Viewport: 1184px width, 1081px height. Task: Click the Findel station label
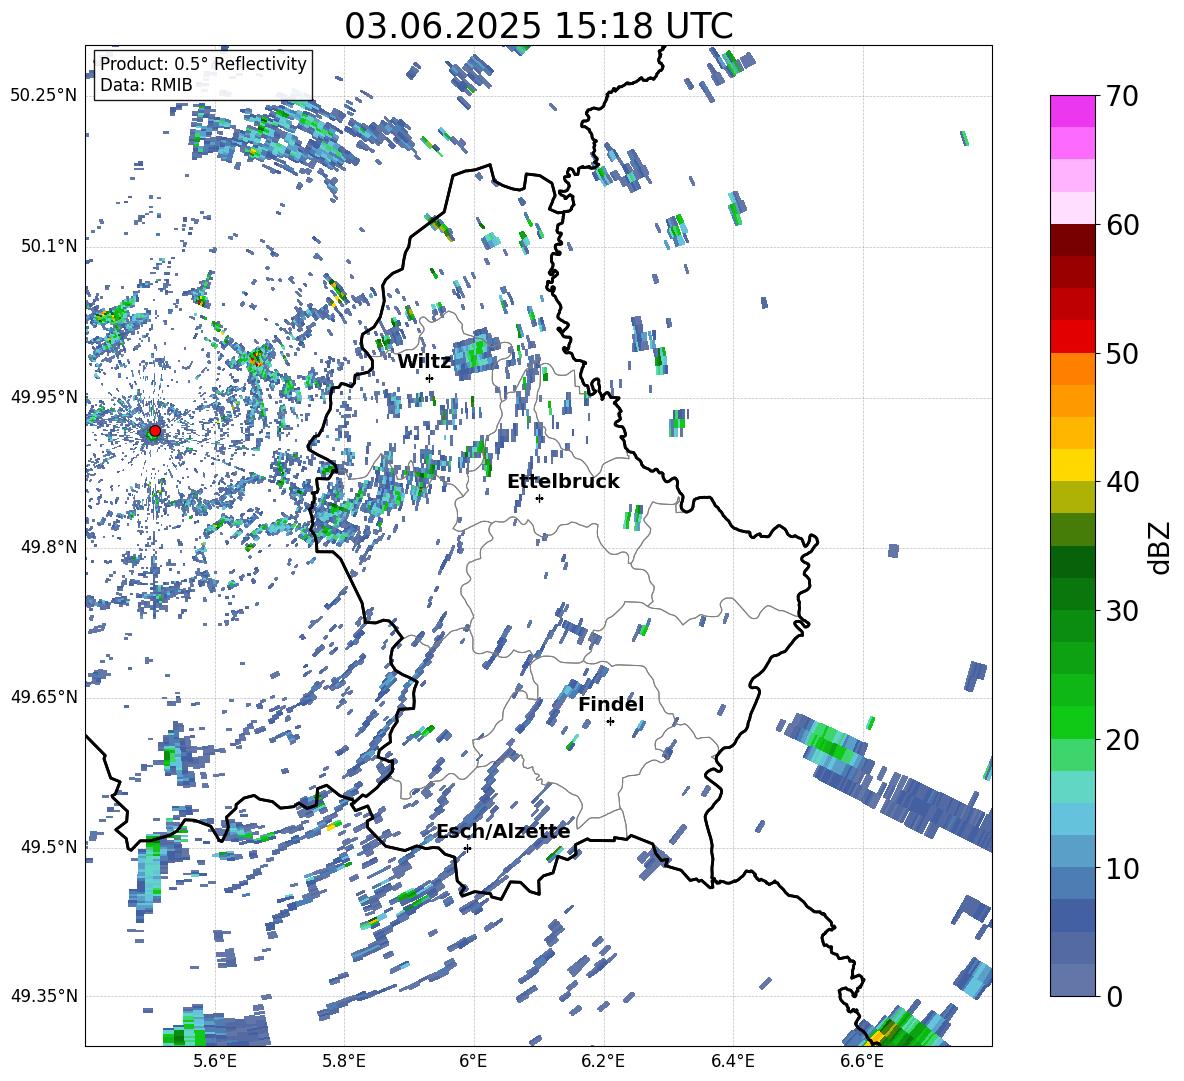click(611, 704)
